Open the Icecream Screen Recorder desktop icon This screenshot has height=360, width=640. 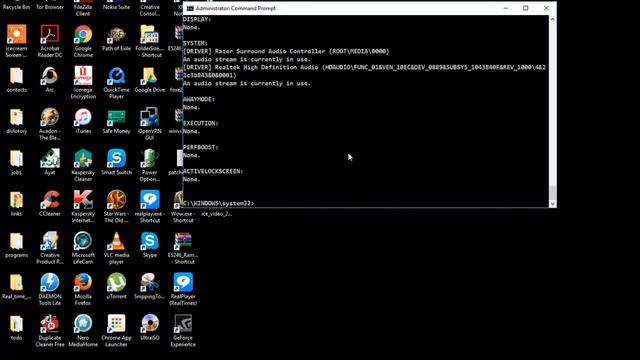[x=16, y=34]
